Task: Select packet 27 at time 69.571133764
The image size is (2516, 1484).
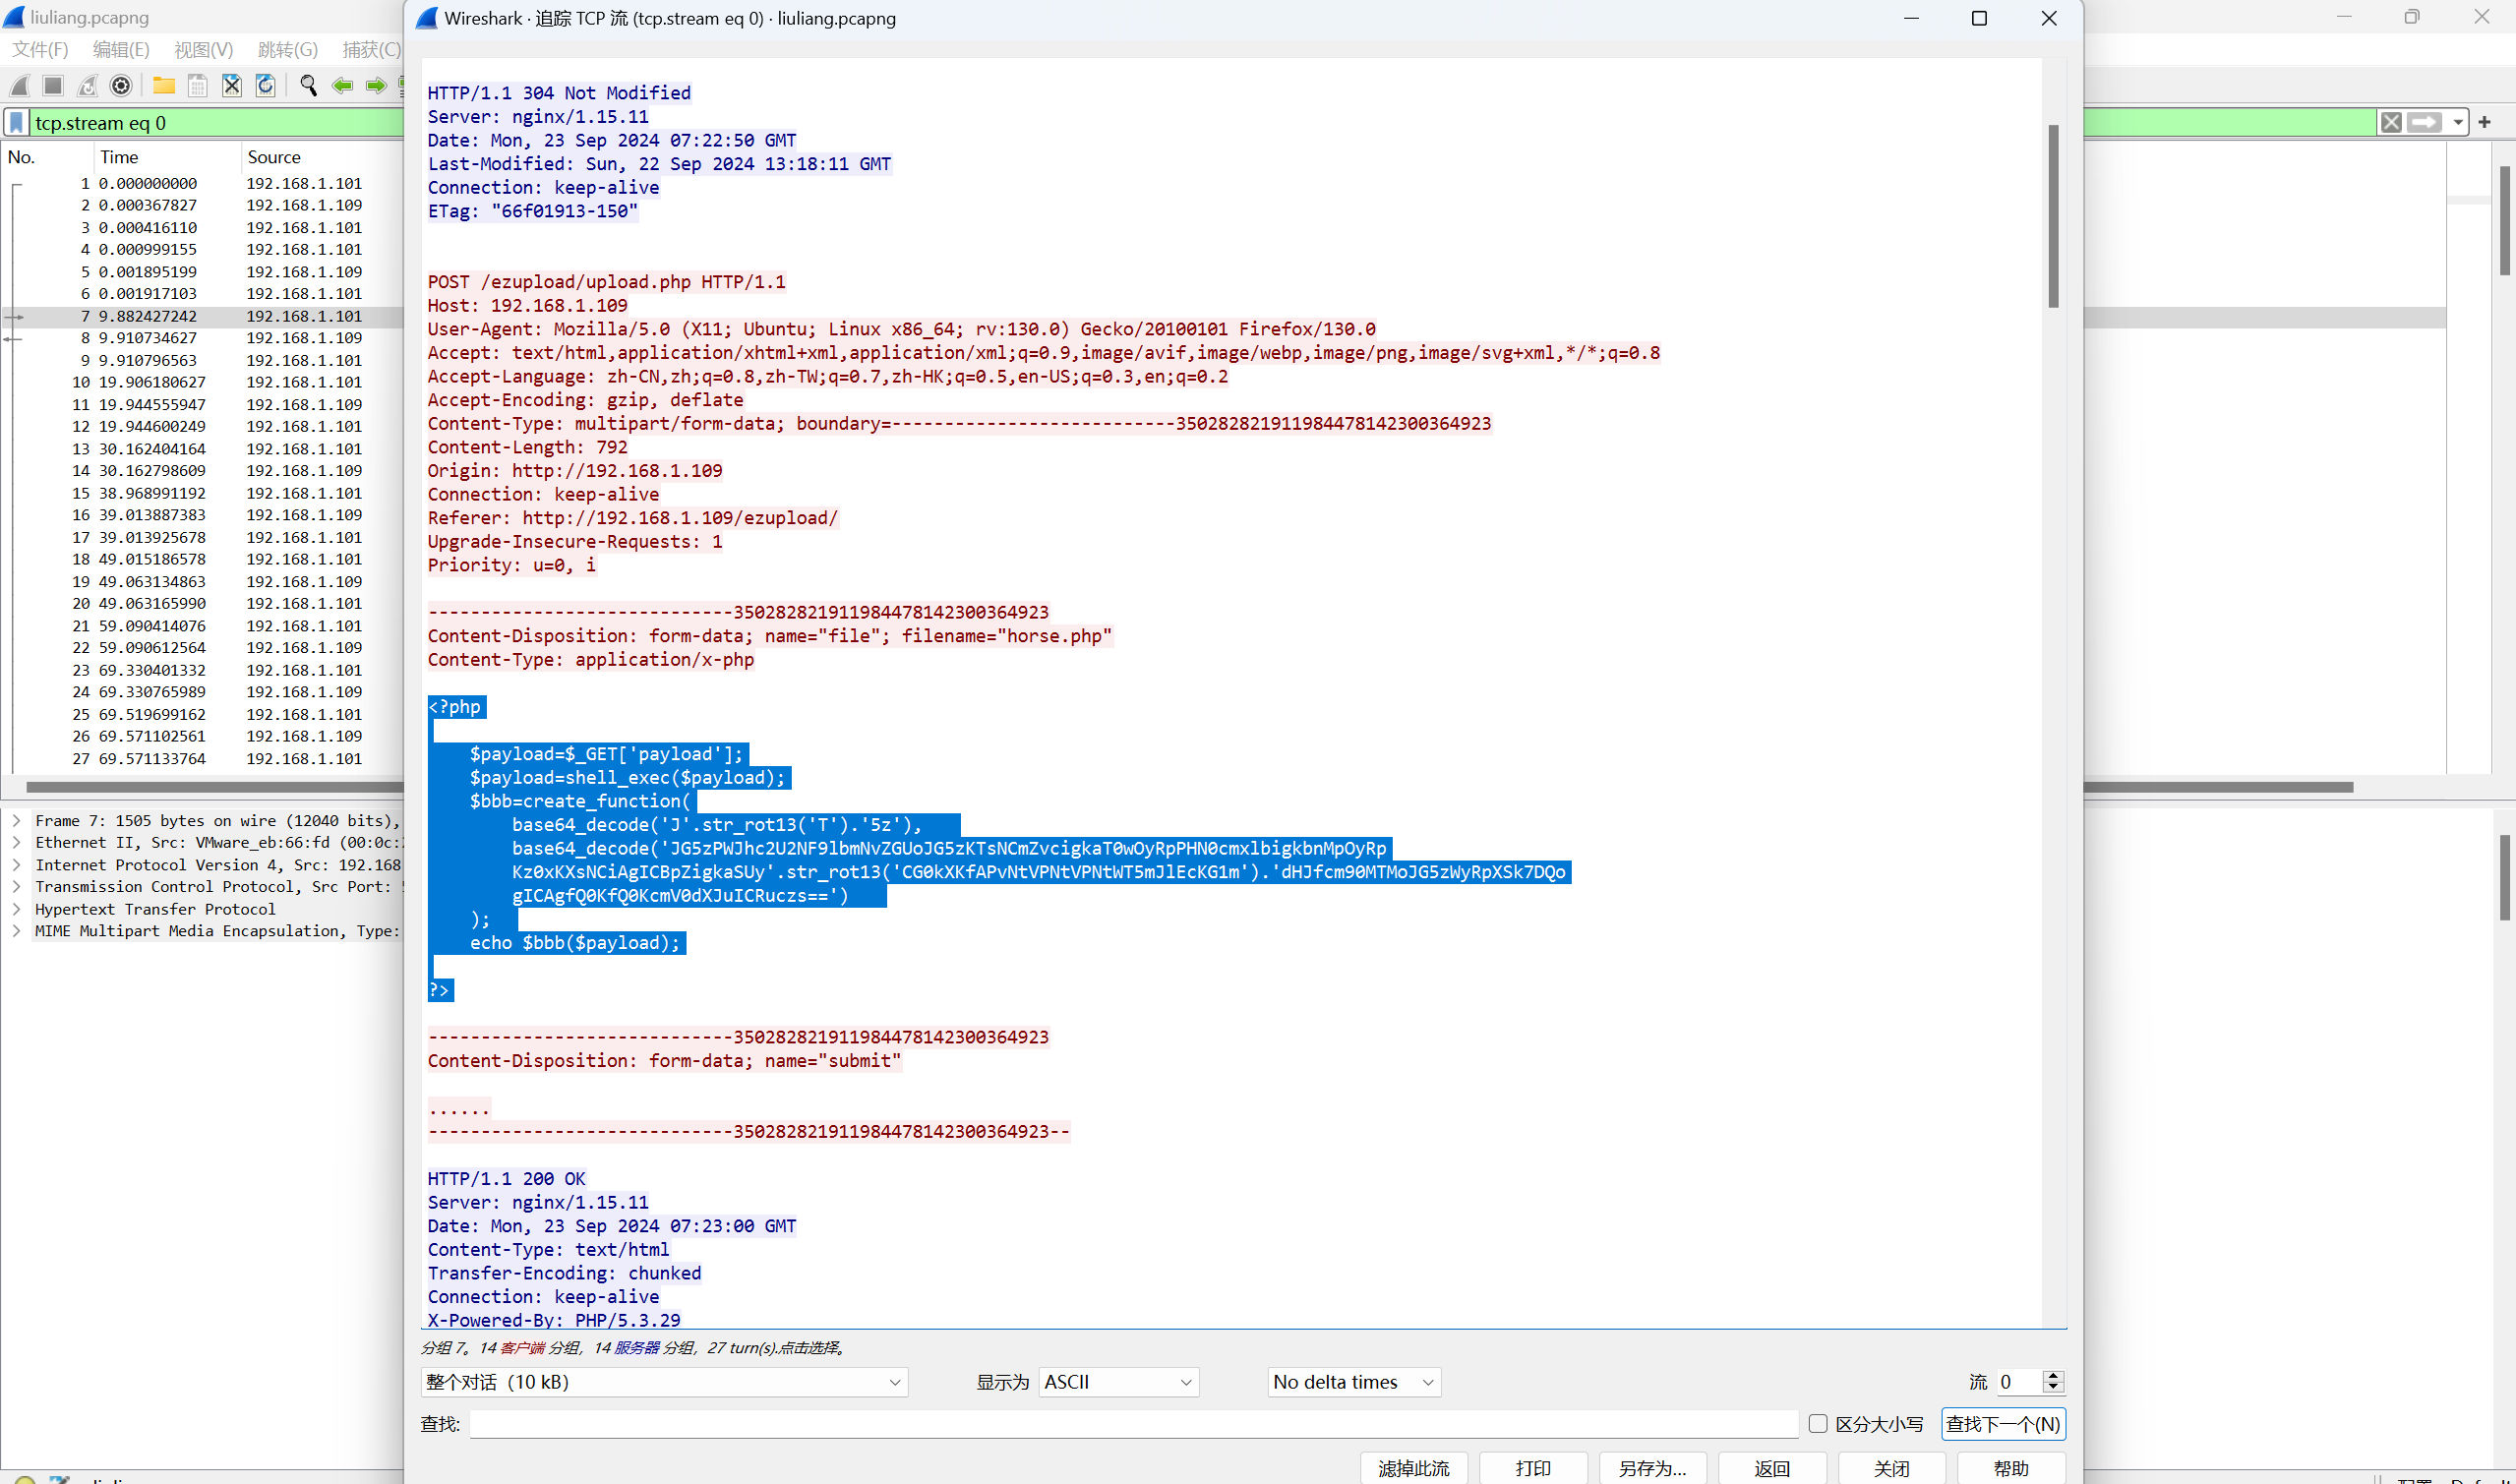Action: tap(203, 759)
